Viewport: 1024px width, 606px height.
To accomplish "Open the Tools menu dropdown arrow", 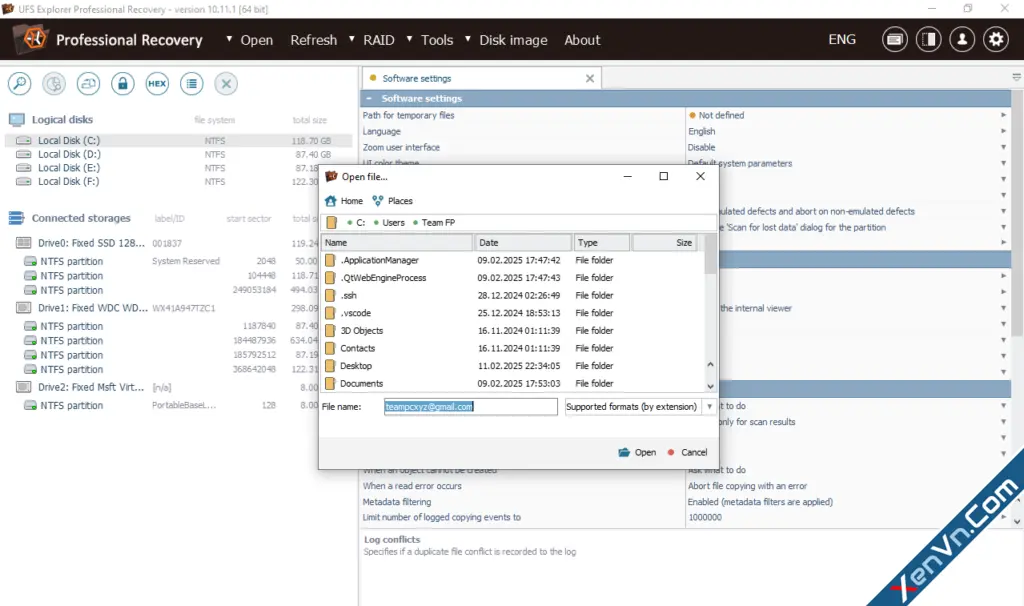I will 409,39.
